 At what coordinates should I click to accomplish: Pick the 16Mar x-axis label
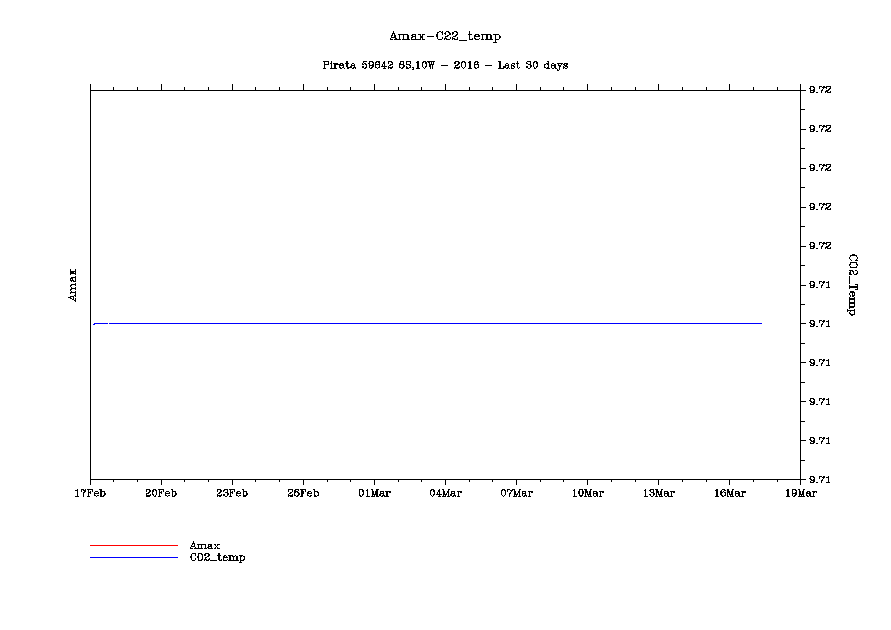click(x=729, y=493)
